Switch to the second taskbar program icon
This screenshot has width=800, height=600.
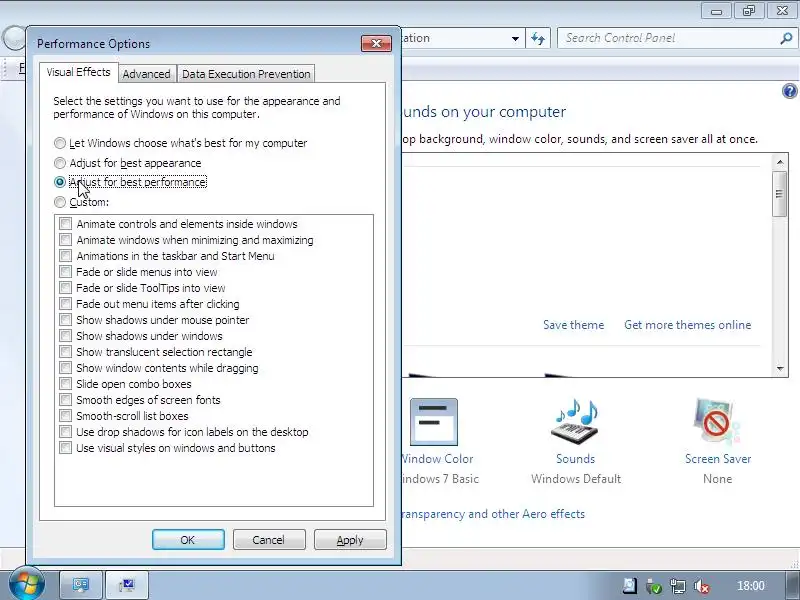pyautogui.click(x=127, y=585)
